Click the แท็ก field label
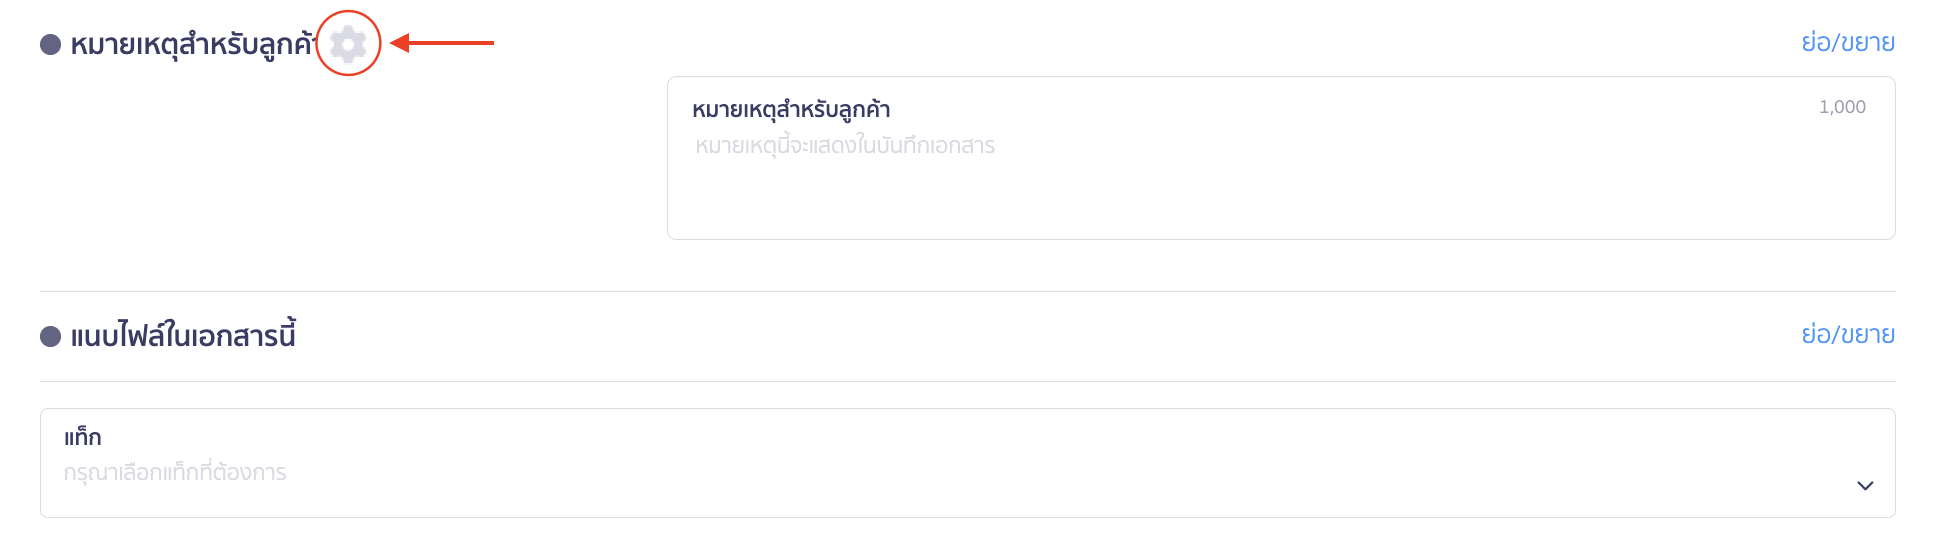Screen dimensions: 1938x542 pos(83,437)
